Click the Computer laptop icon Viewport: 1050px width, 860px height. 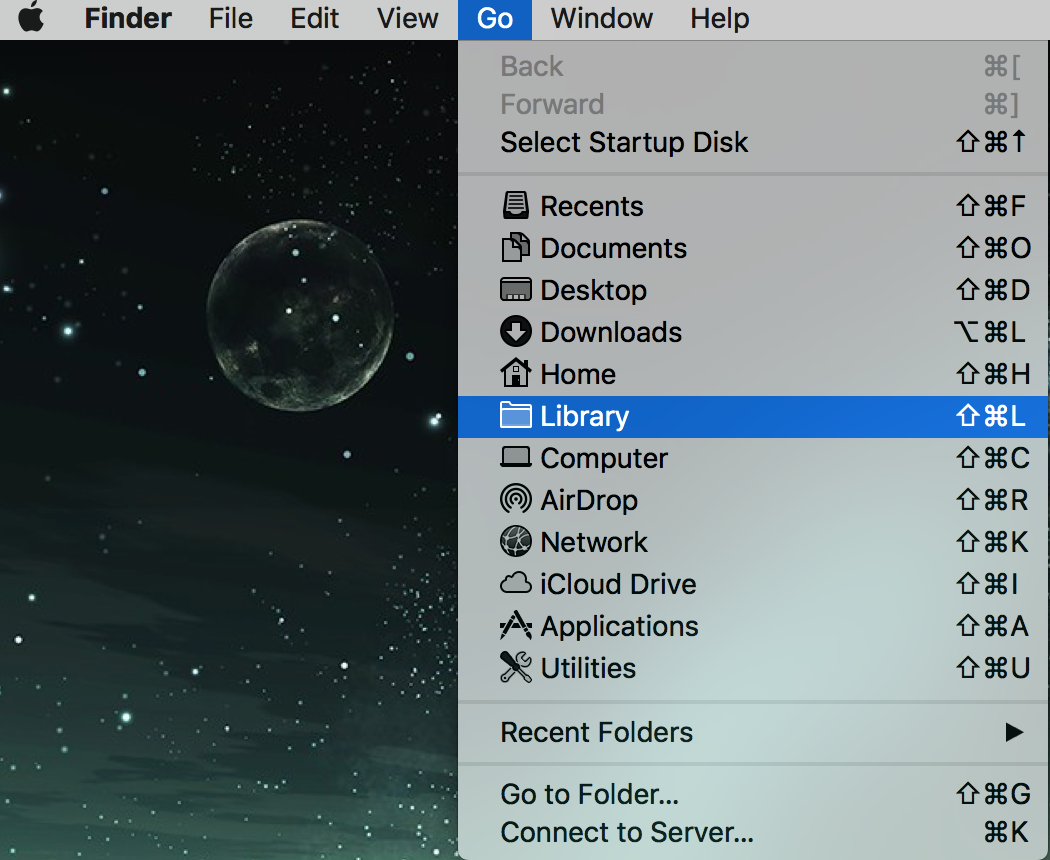click(516, 457)
